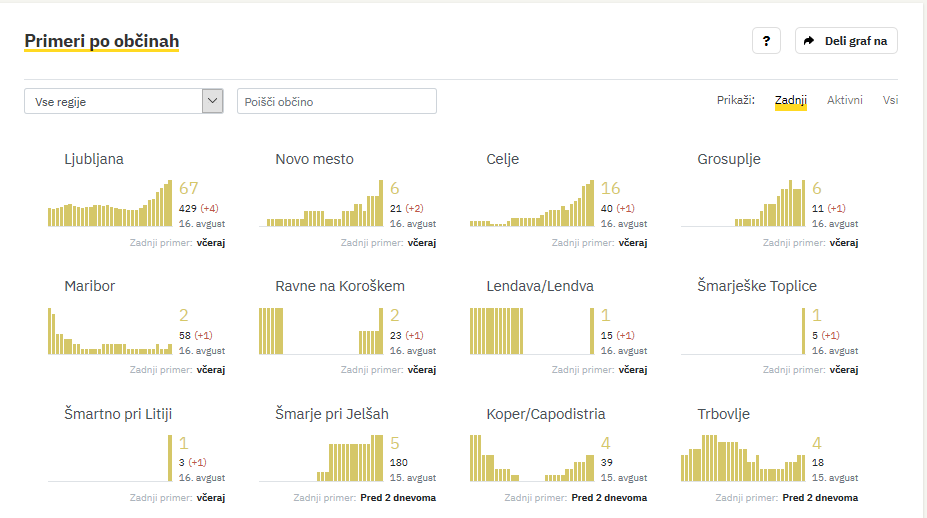927x518 pixels.
Task: Click Šmarje pri Jelšah total 180
Action: [398, 462]
